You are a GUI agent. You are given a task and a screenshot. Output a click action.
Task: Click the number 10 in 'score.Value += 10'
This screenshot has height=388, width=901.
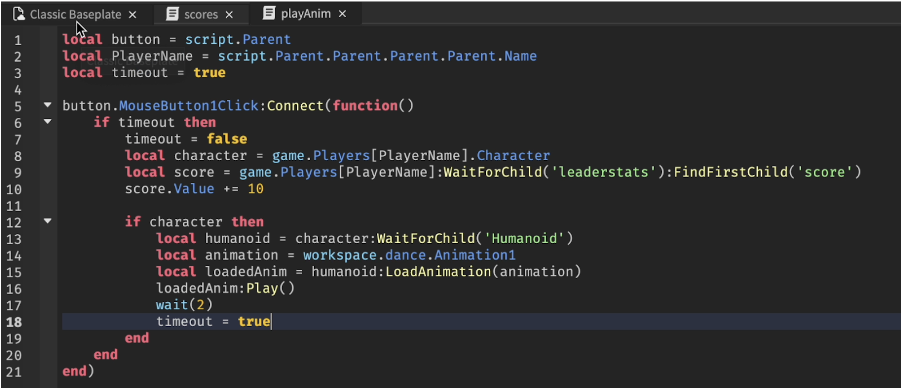tap(256, 189)
